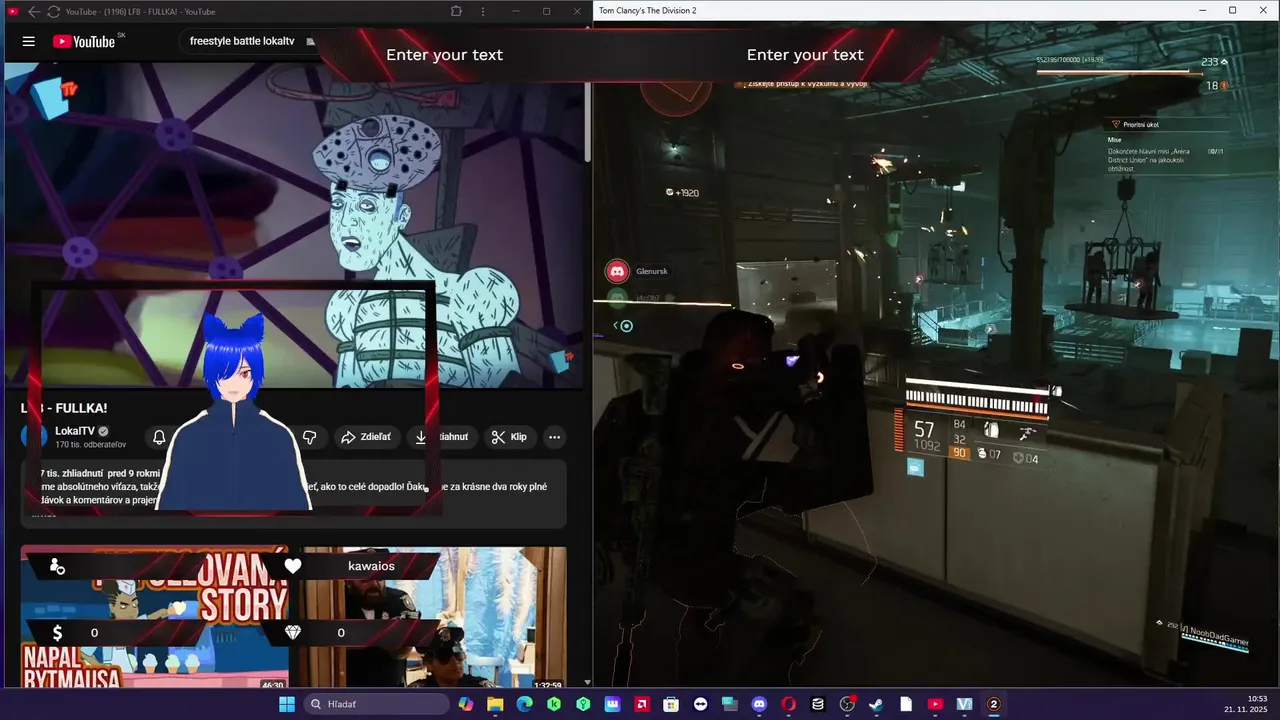
Task: Click the YouTube video player area
Action: point(293,225)
